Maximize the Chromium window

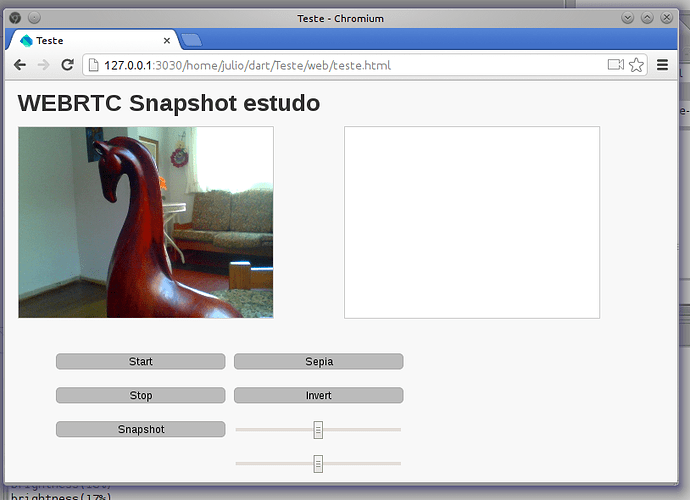(x=647, y=18)
